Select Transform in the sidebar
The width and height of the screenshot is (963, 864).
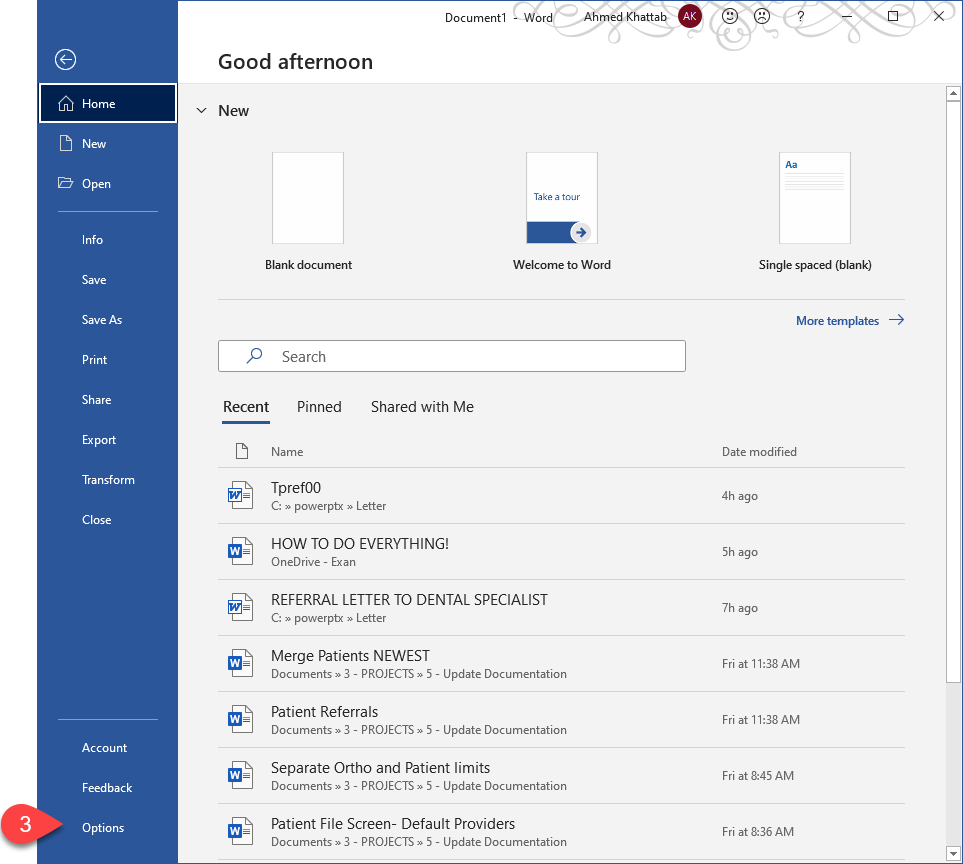108,480
